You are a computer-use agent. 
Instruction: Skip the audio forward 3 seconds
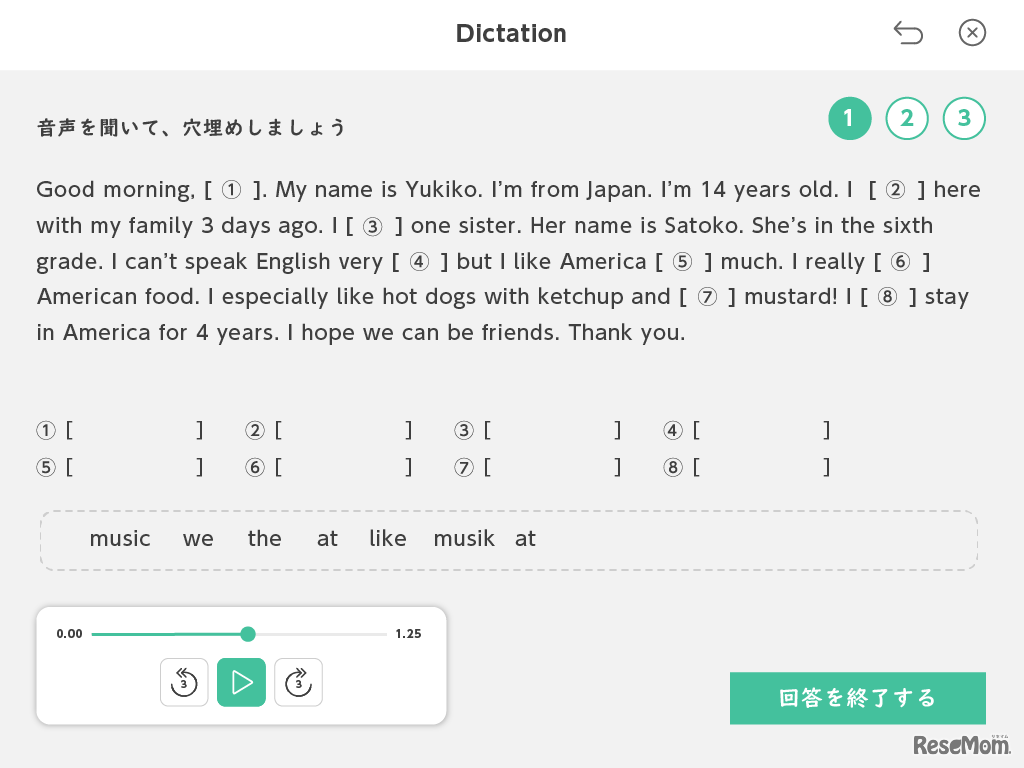tap(298, 682)
